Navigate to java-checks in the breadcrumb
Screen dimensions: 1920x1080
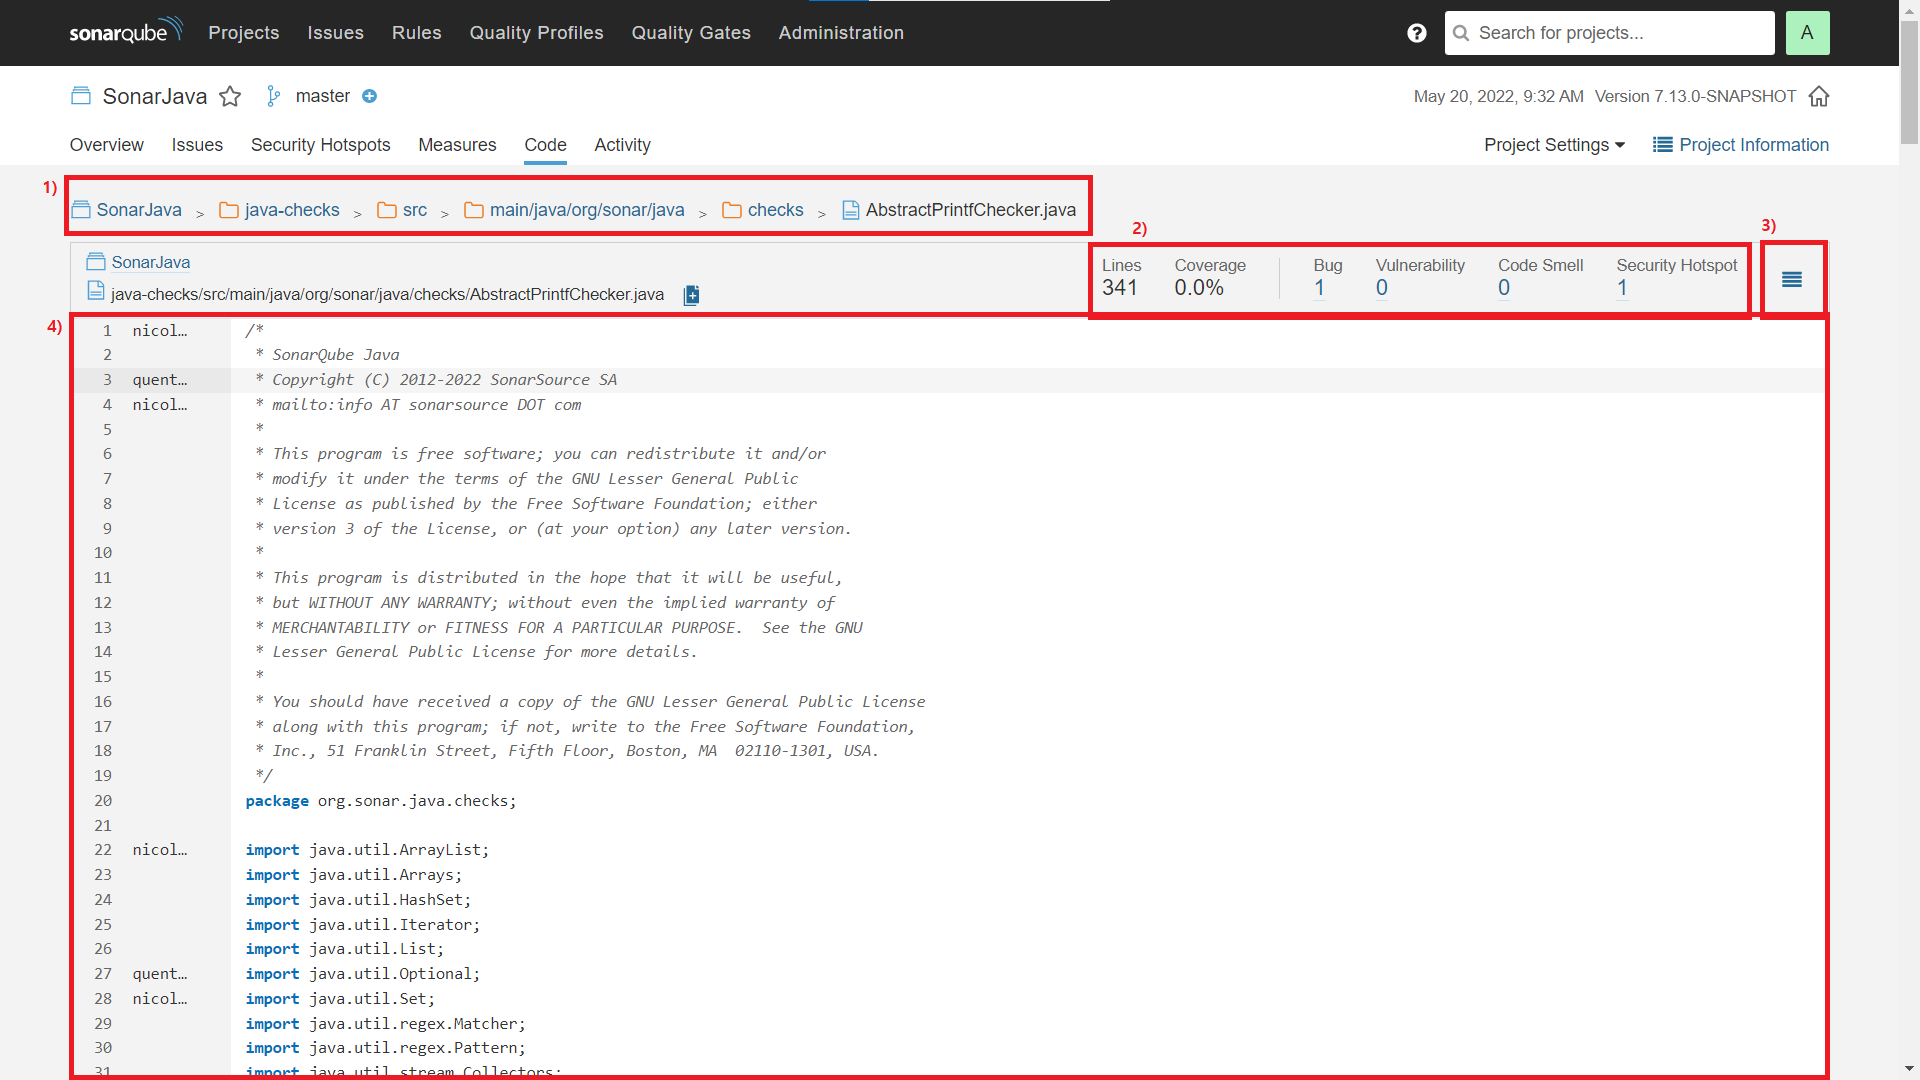(x=292, y=210)
